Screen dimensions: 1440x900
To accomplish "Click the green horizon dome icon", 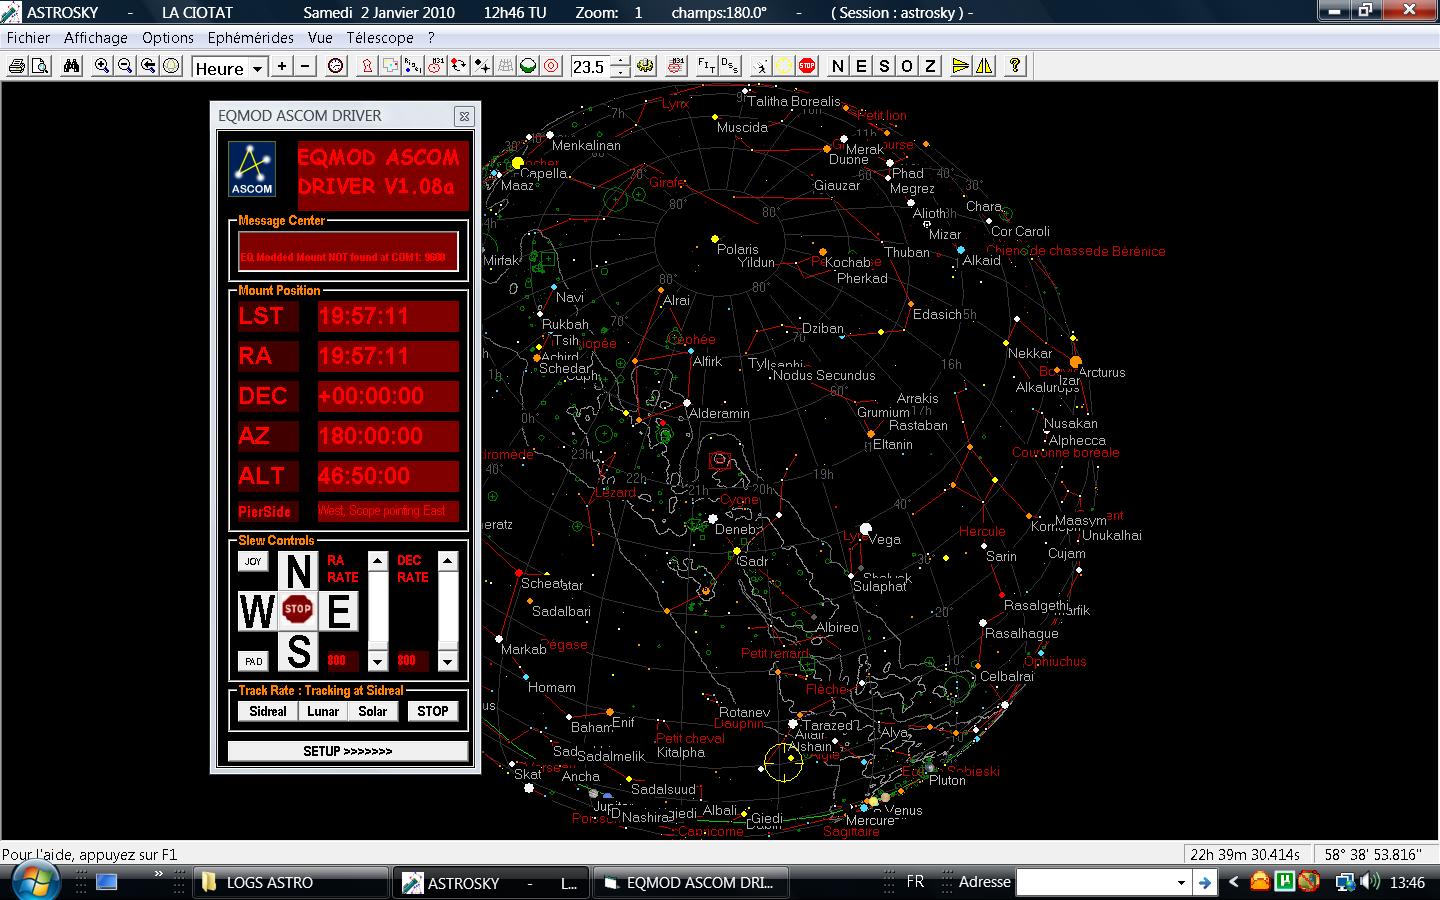I will click(x=528, y=66).
